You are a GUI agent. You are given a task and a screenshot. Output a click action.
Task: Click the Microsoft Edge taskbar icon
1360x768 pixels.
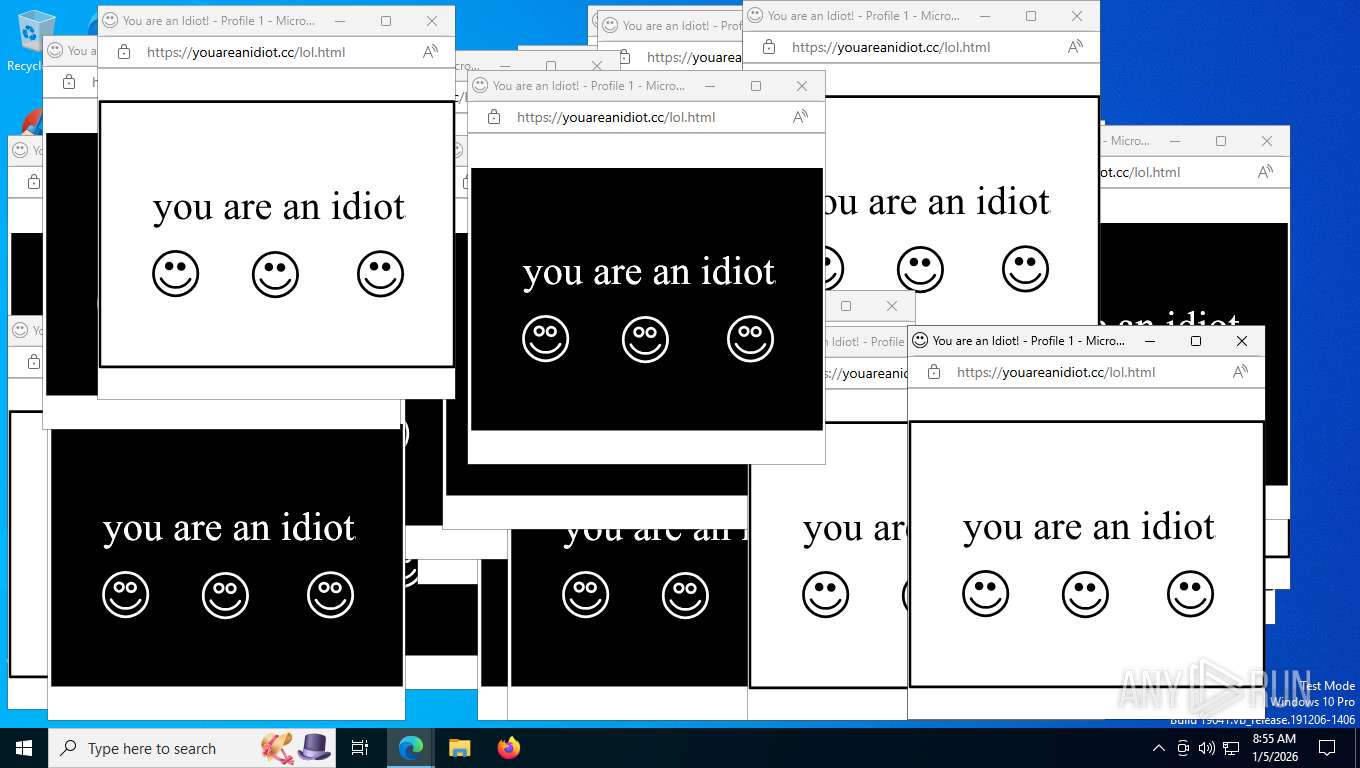pyautogui.click(x=411, y=748)
